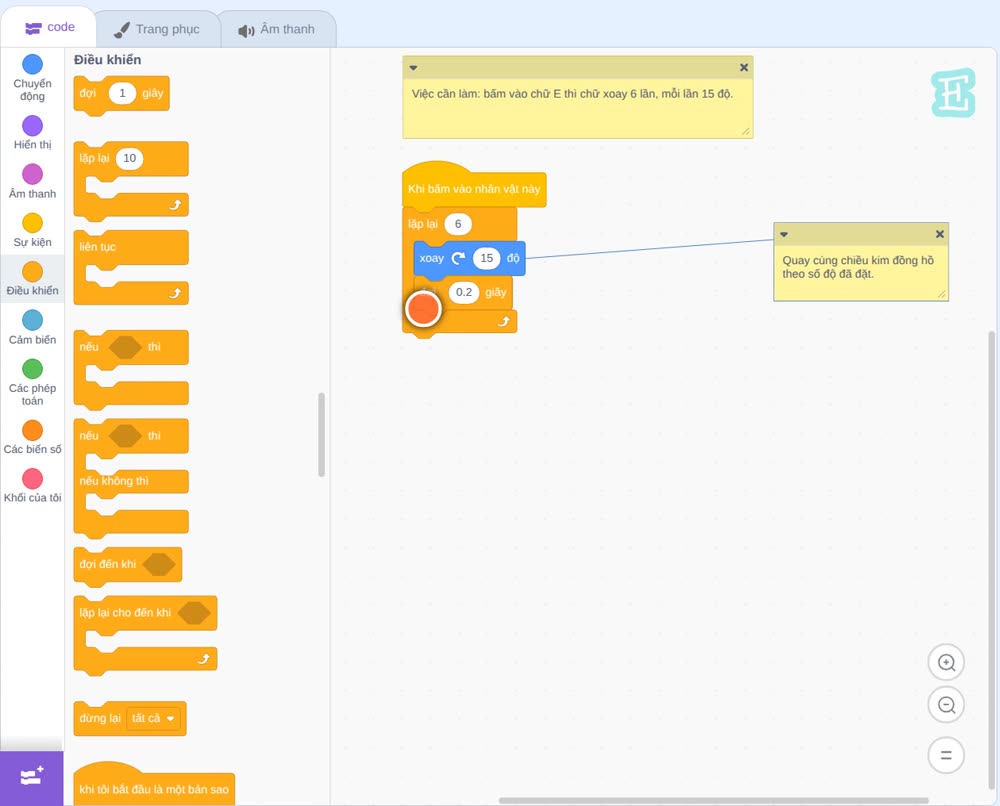
Task: Open the Chuyển động blocks category
Action: [x=32, y=78]
